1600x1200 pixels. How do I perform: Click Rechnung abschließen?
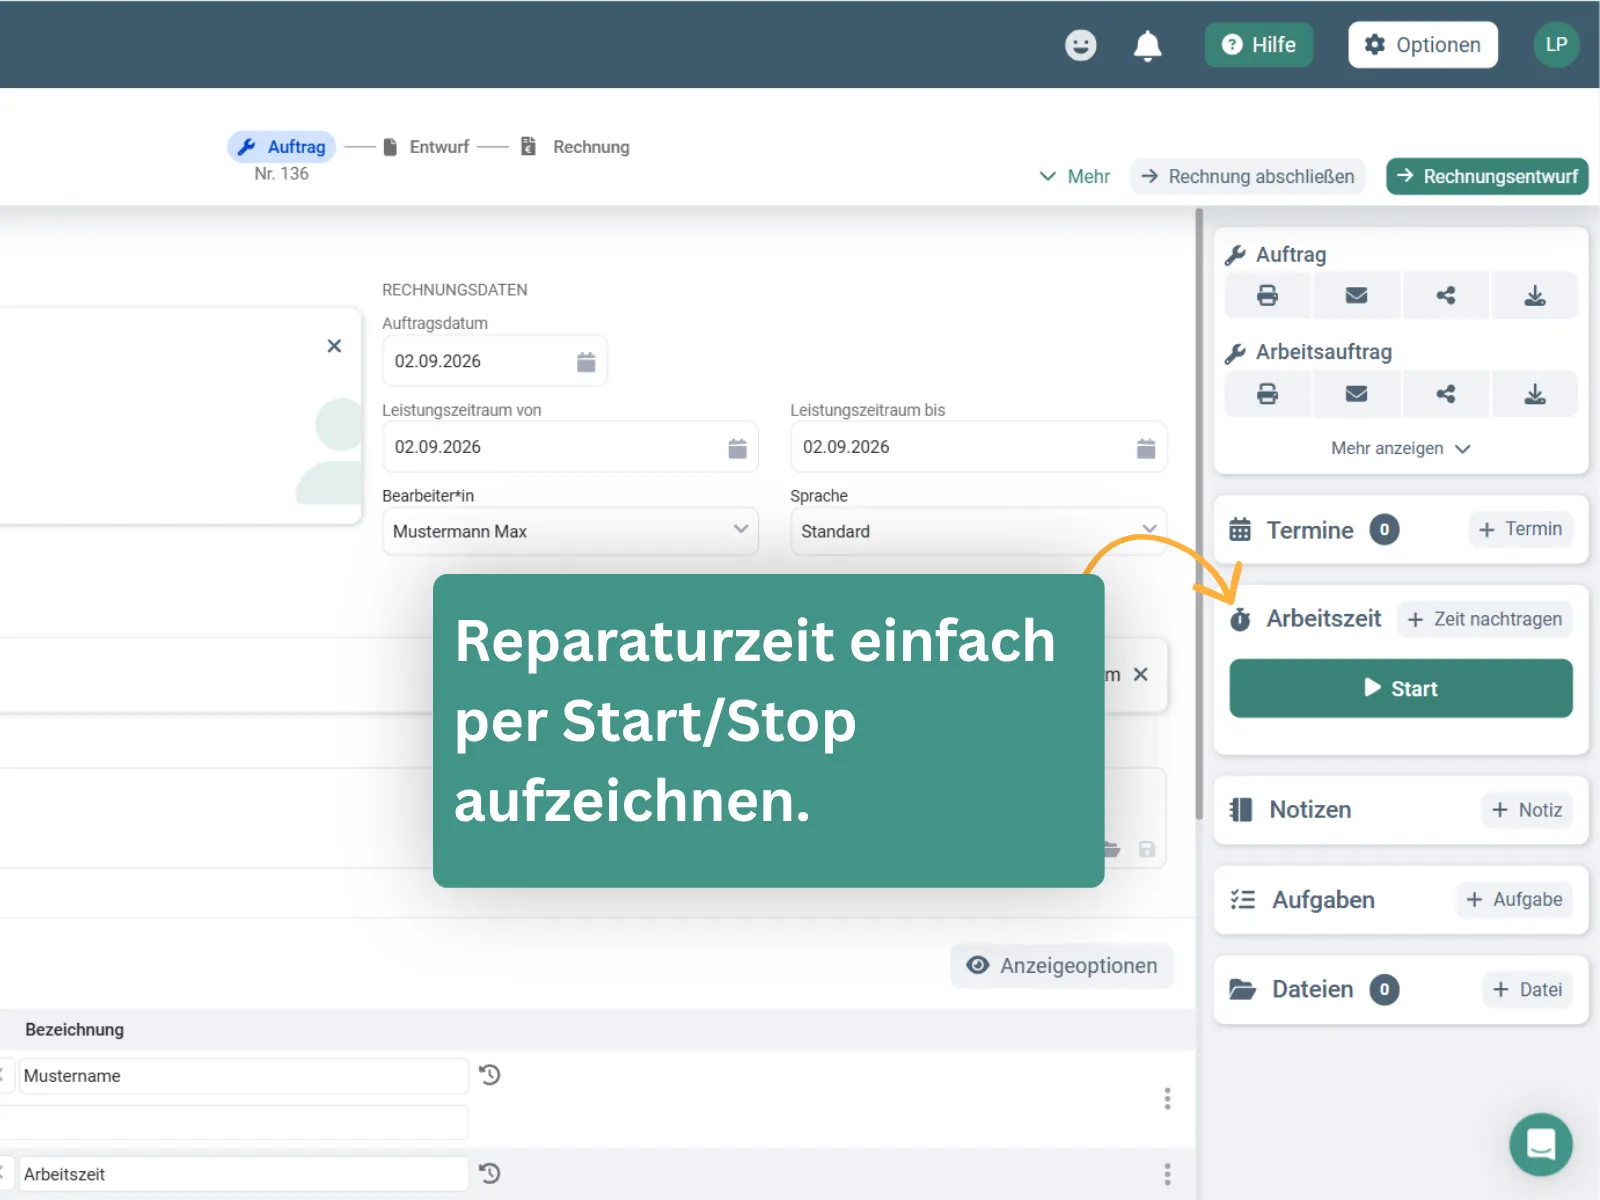click(1248, 177)
